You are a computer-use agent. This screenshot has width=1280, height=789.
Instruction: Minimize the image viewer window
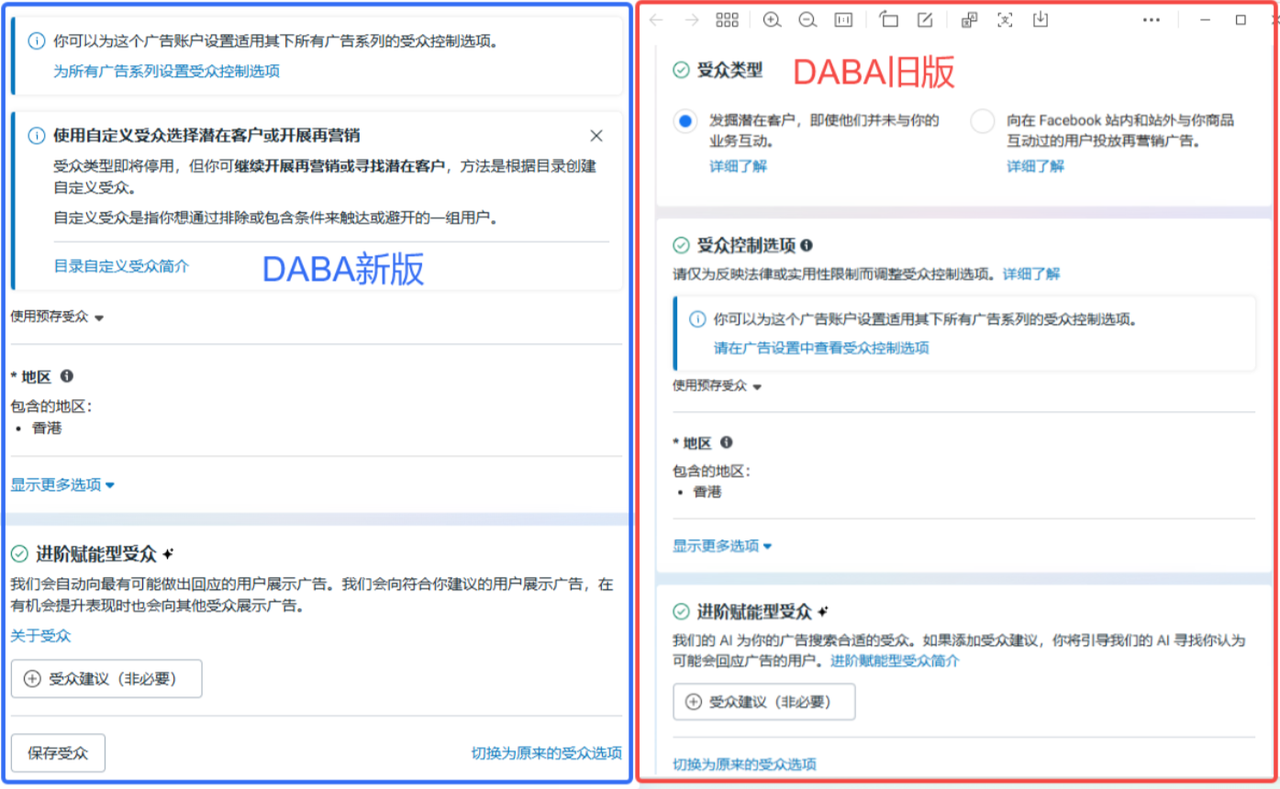[1205, 20]
